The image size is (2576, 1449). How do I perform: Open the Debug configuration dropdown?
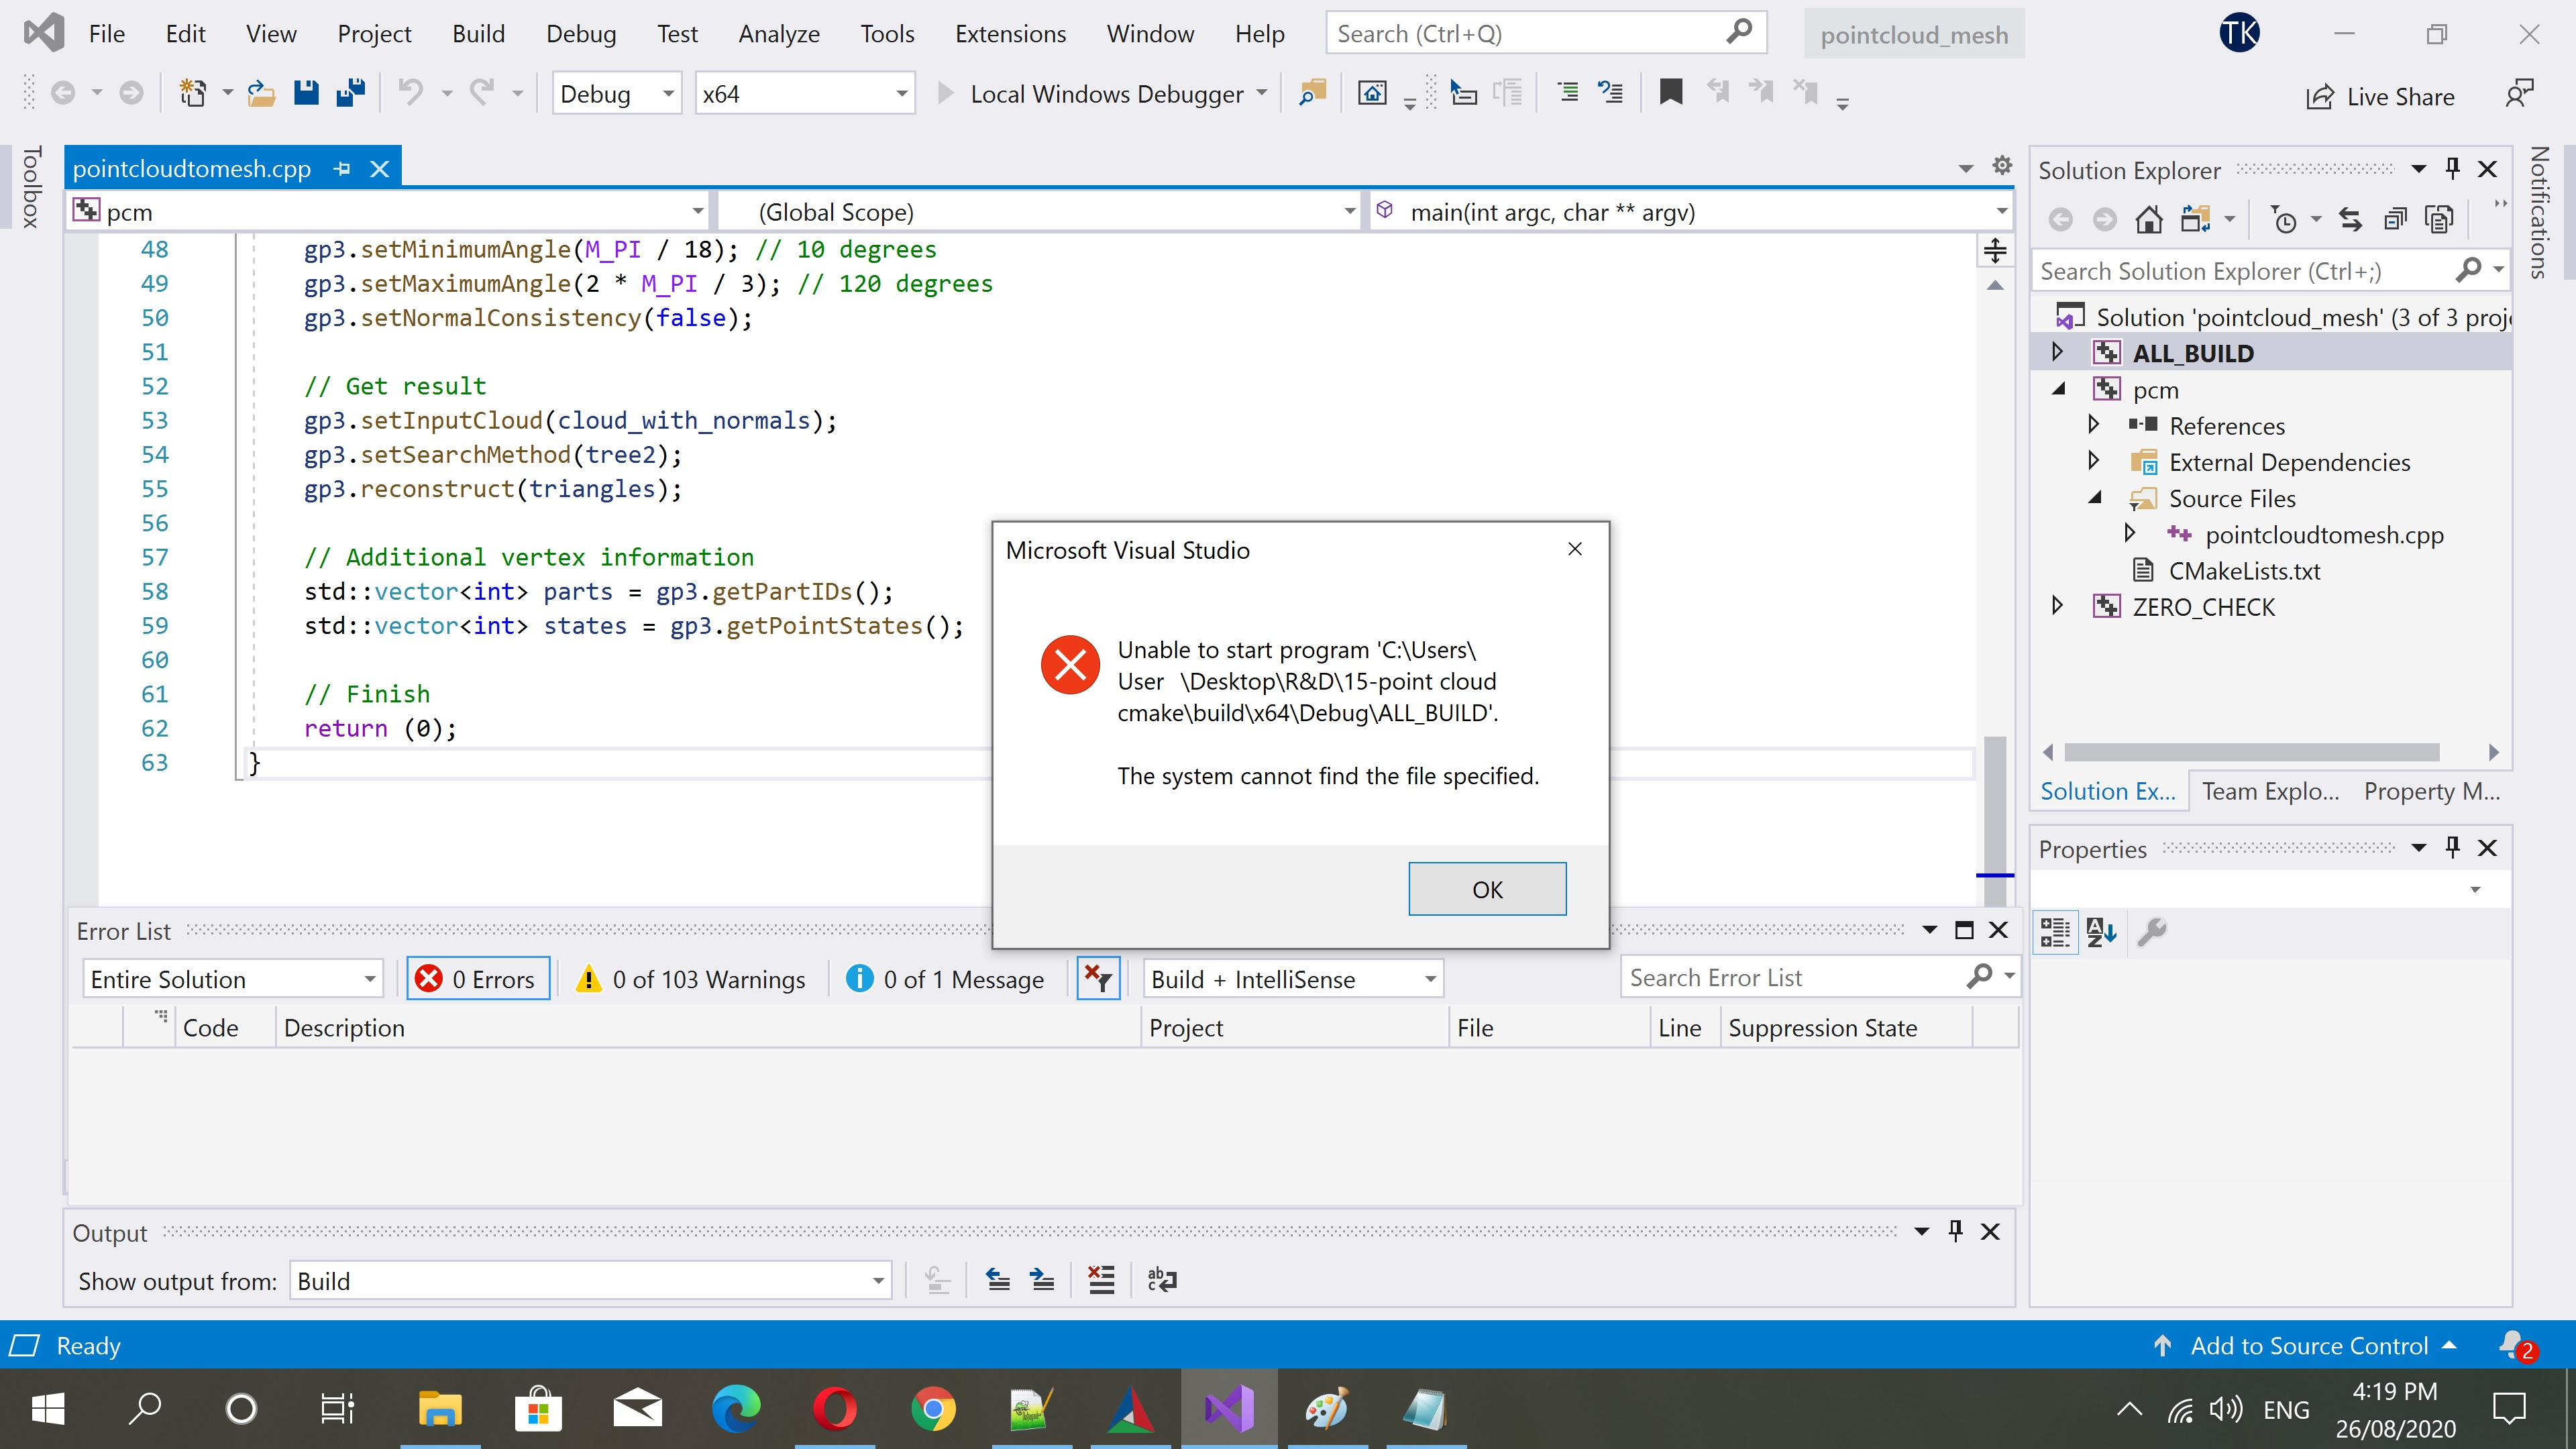(x=616, y=94)
